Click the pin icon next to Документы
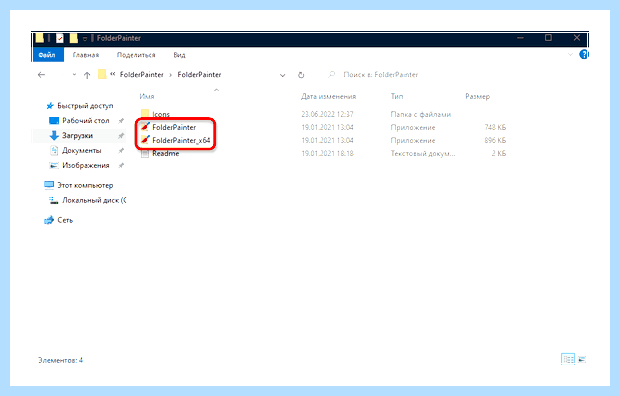Image resolution: width=620 pixels, height=396 pixels. tap(121, 150)
